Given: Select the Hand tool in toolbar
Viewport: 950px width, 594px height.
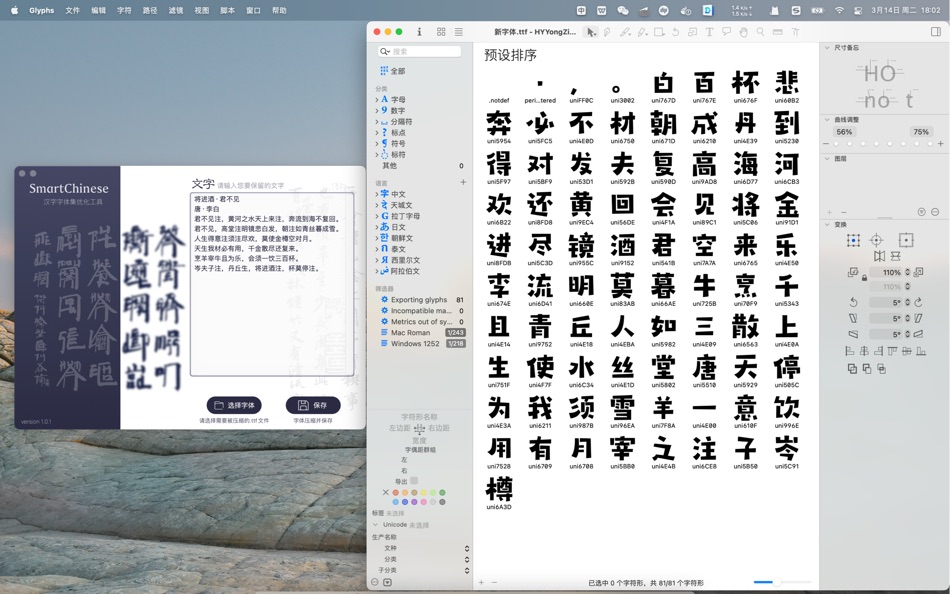Looking at the screenshot, I should point(743,32).
